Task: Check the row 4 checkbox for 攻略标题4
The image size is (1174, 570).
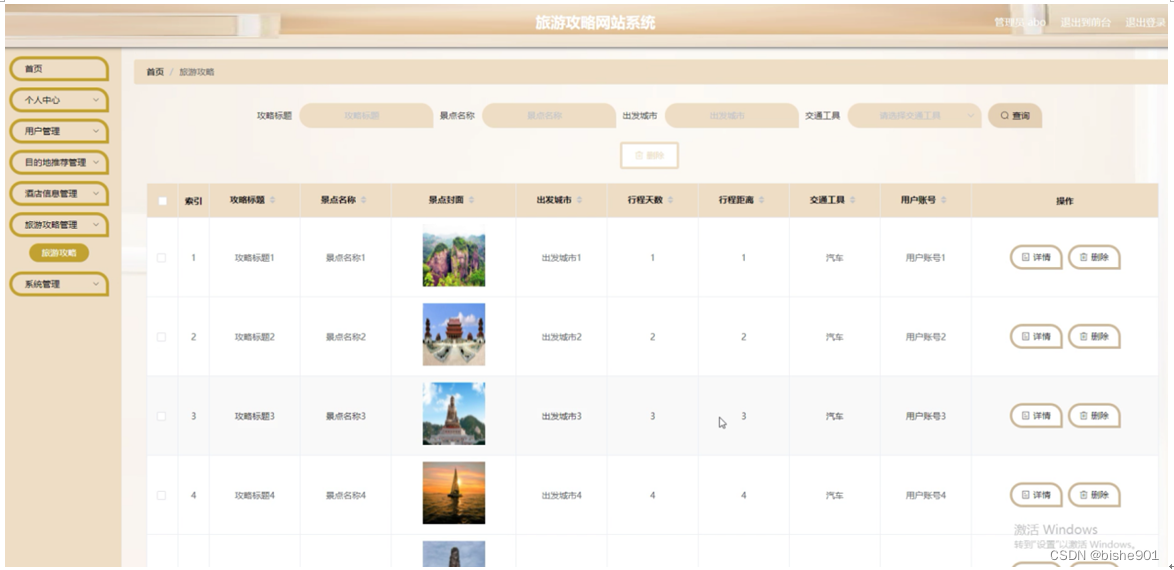Action: [x=162, y=496]
